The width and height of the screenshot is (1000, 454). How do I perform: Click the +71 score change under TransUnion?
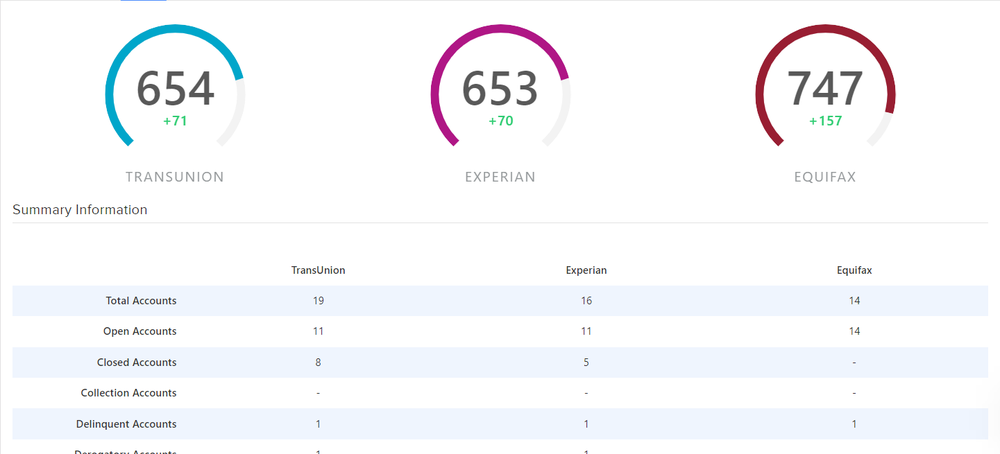click(175, 121)
